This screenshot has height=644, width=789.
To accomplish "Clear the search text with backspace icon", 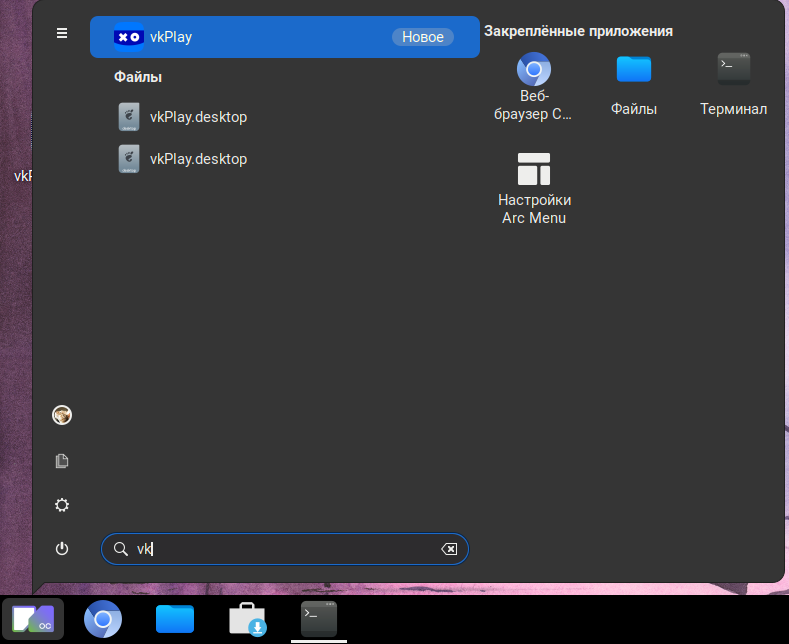I will (x=449, y=549).
